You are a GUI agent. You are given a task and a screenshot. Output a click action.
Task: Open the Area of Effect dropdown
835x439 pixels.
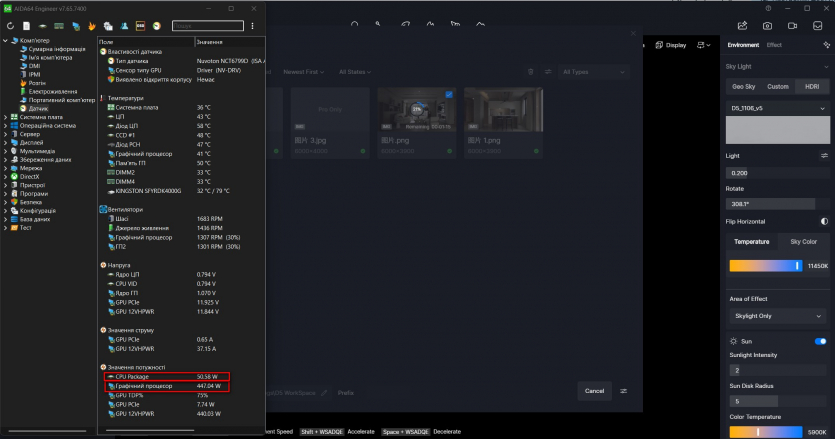[777, 316]
